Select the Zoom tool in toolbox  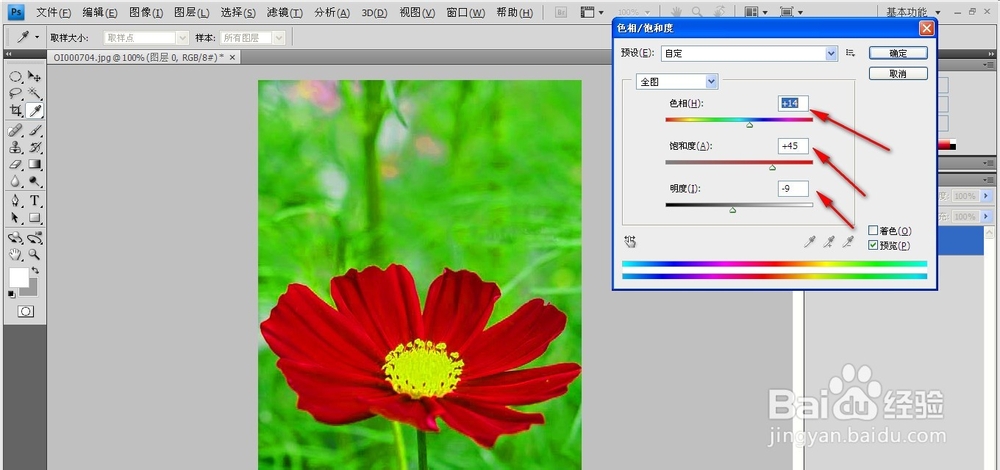click(x=35, y=254)
